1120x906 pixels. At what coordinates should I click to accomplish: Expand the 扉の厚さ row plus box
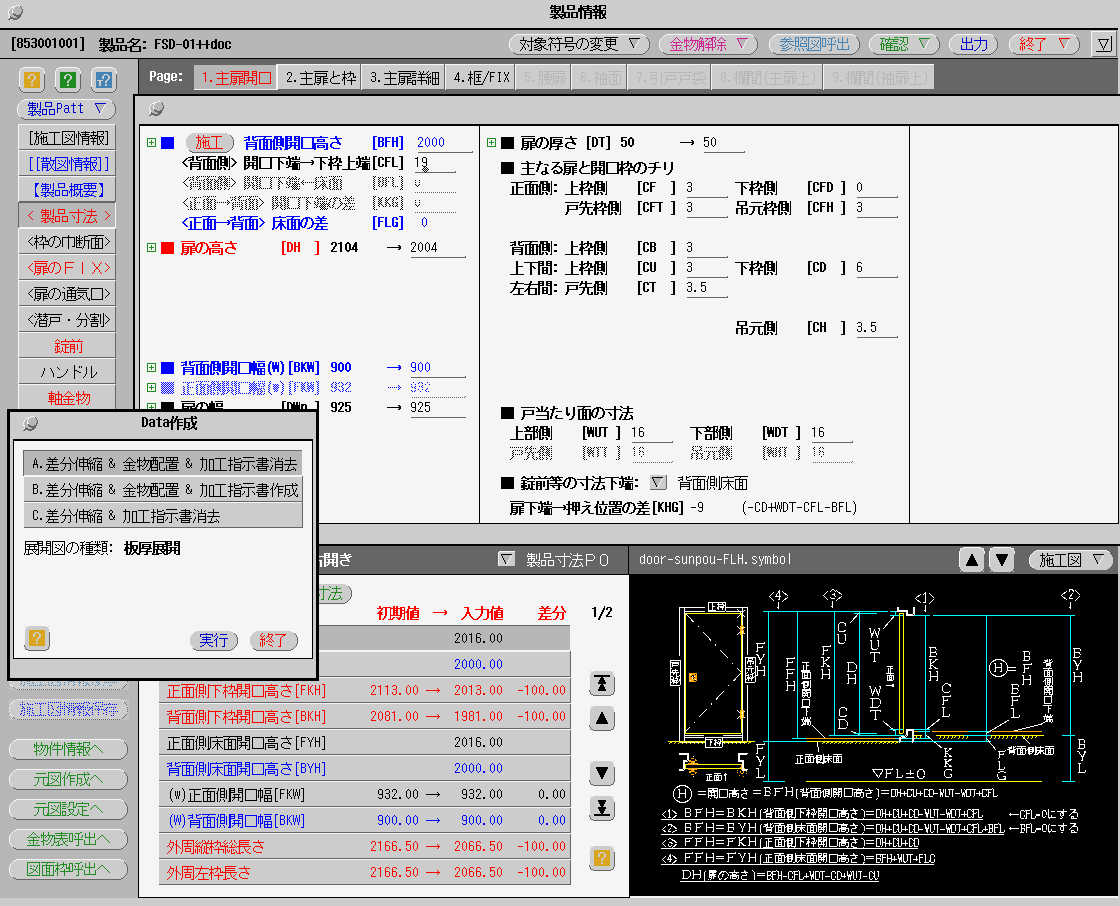coord(491,143)
